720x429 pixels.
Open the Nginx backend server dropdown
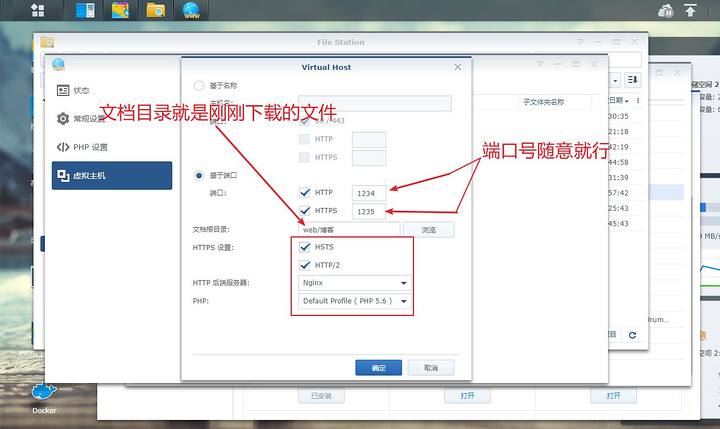[354, 283]
